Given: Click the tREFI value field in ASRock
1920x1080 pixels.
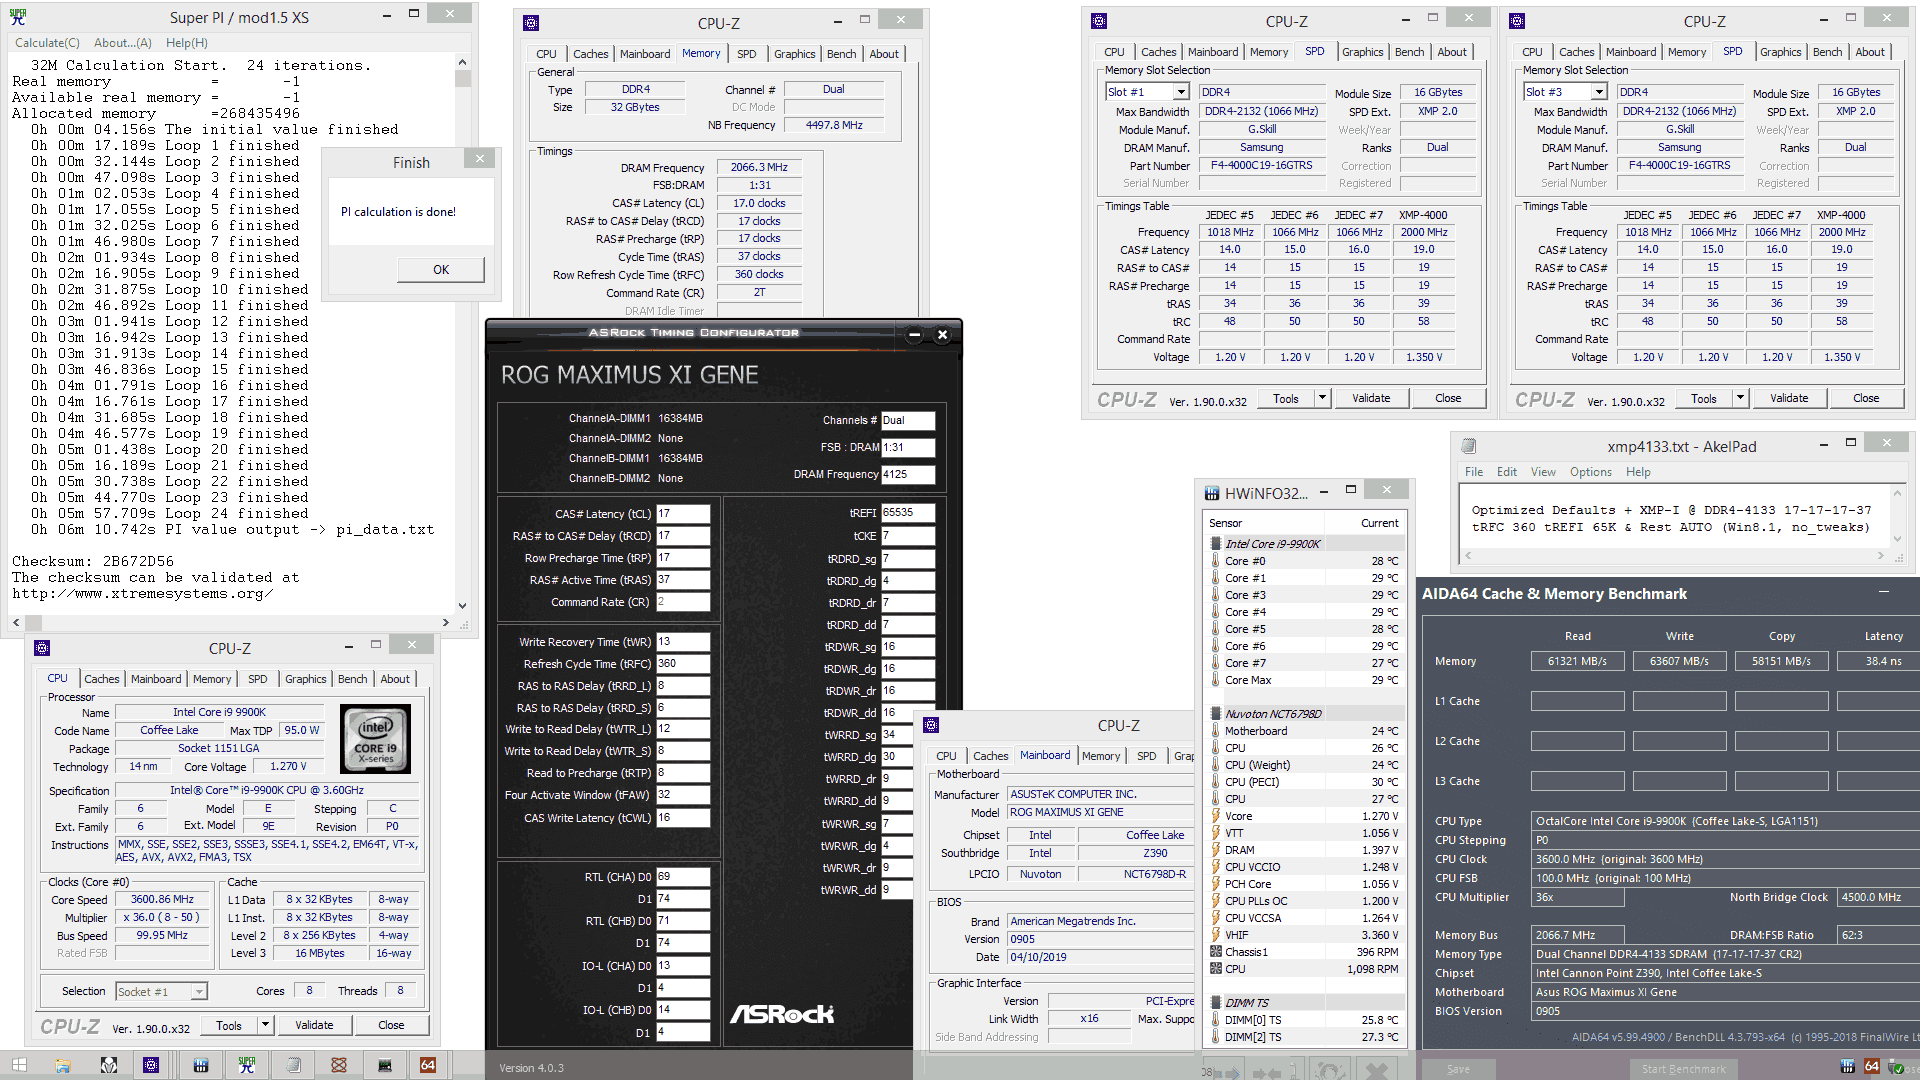Looking at the screenshot, I should tap(908, 512).
